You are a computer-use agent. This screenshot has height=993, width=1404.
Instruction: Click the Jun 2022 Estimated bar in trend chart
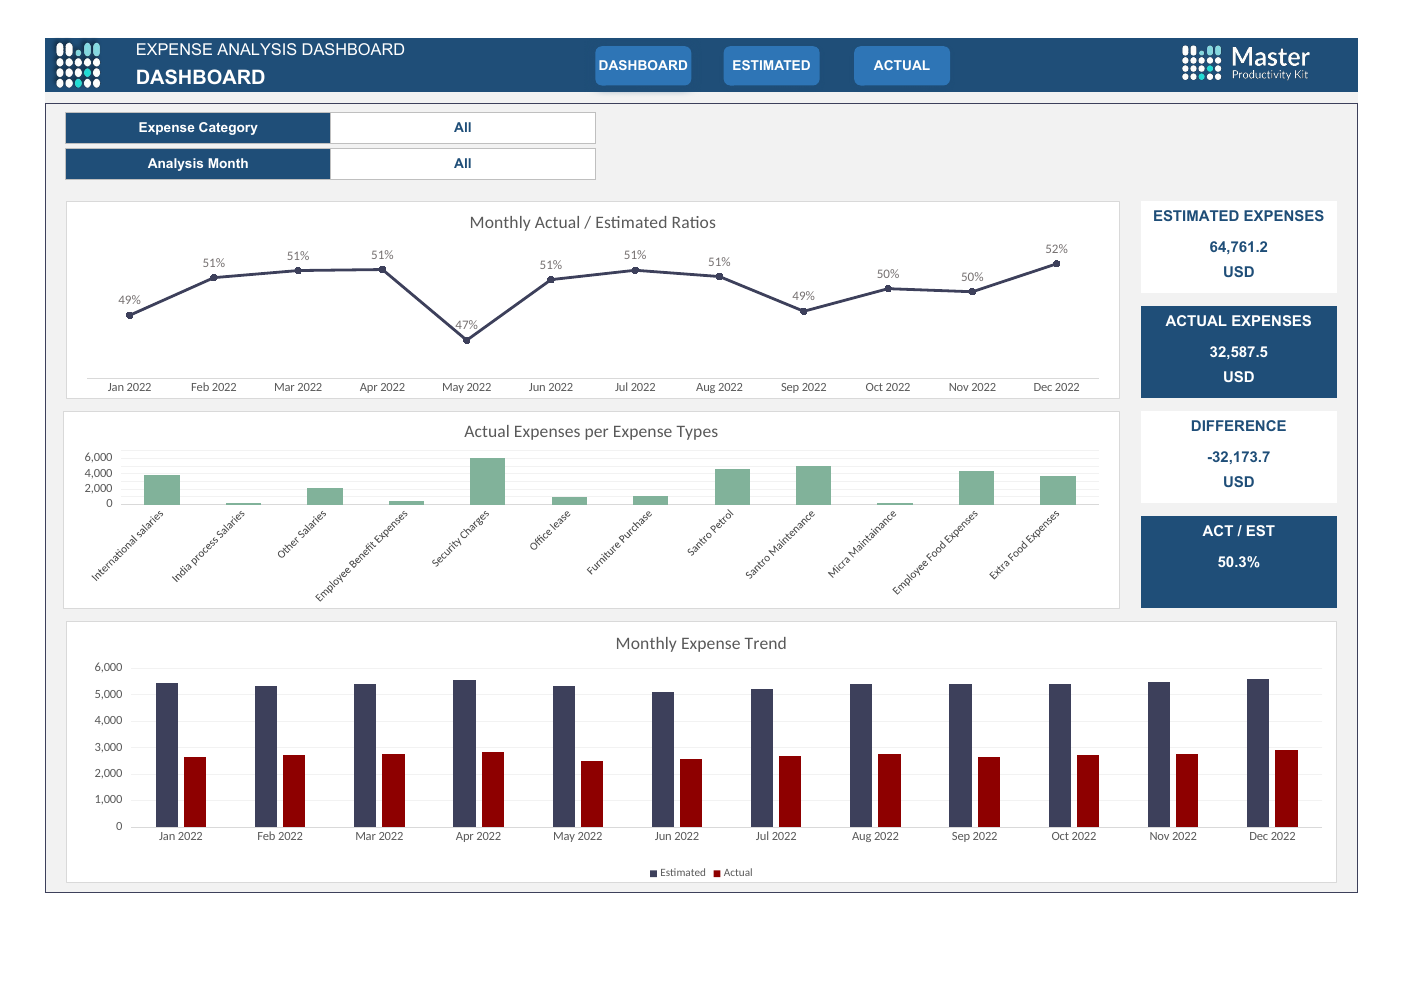point(663,760)
